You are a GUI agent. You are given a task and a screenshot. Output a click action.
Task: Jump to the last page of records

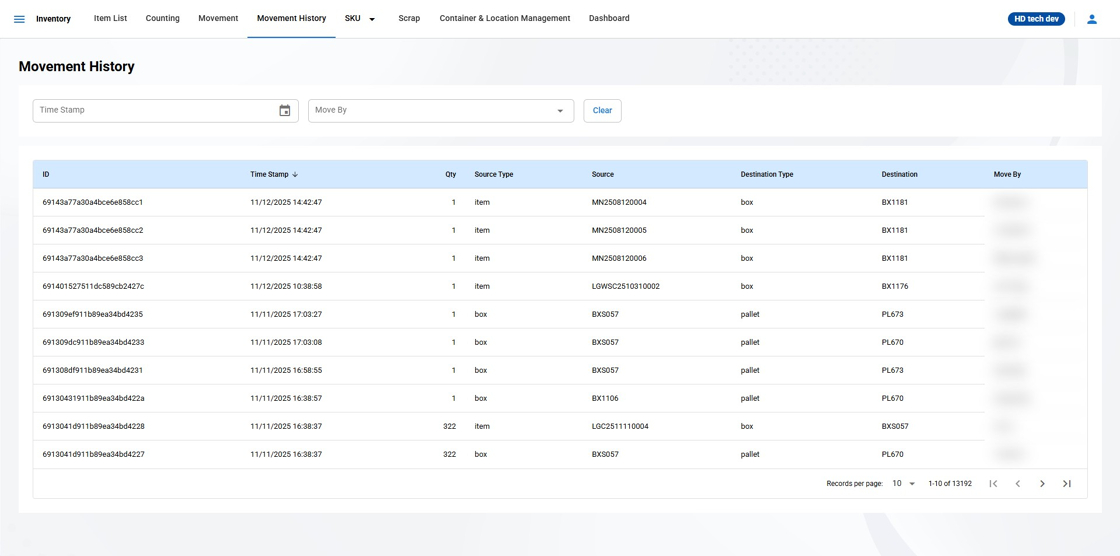click(1067, 484)
